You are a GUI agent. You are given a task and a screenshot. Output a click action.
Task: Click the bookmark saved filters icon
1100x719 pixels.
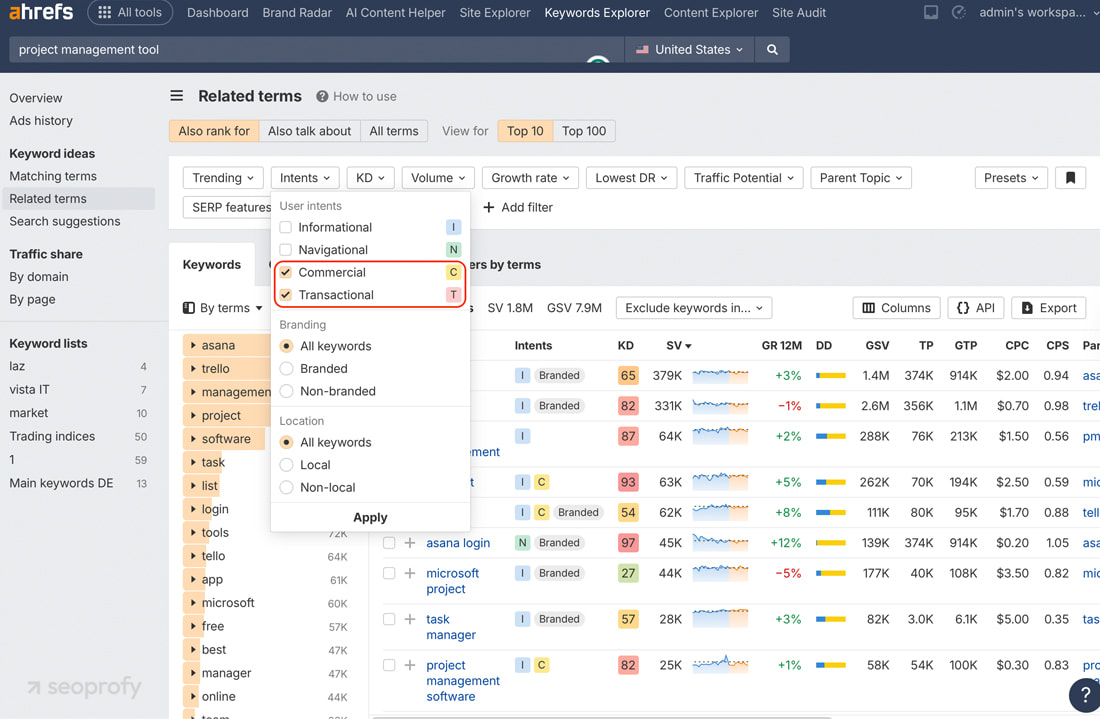[x=1070, y=178]
